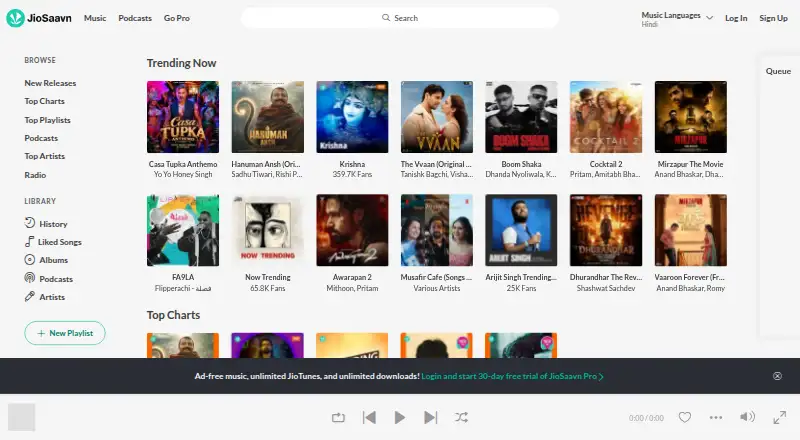Open the Now Trending playlist cover
Image resolution: width=800 pixels, height=440 pixels.
[267, 230]
